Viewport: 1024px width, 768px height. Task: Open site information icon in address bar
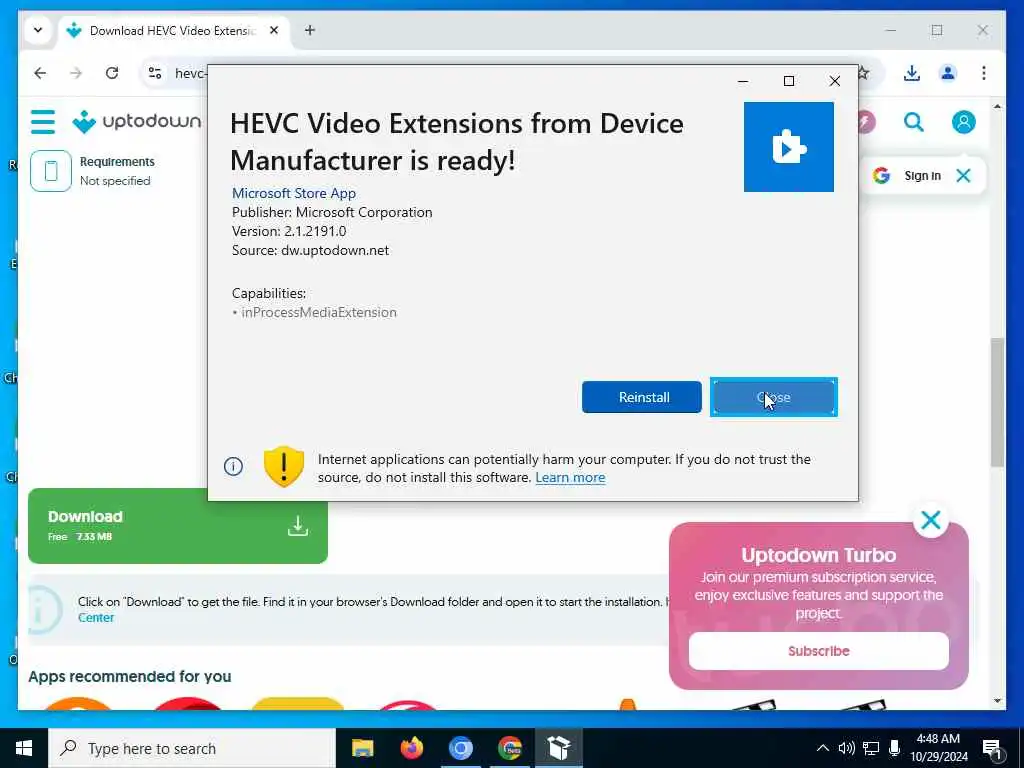pos(155,73)
